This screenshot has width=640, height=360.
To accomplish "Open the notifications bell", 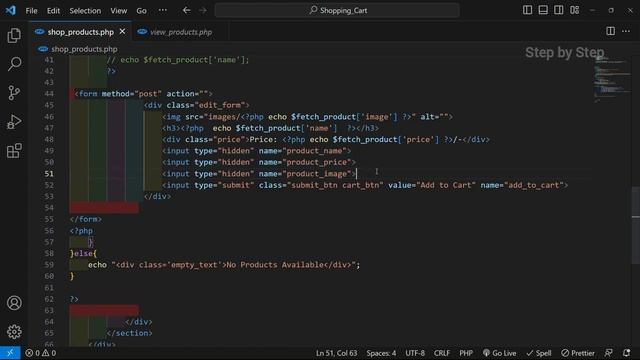I will coord(627,353).
